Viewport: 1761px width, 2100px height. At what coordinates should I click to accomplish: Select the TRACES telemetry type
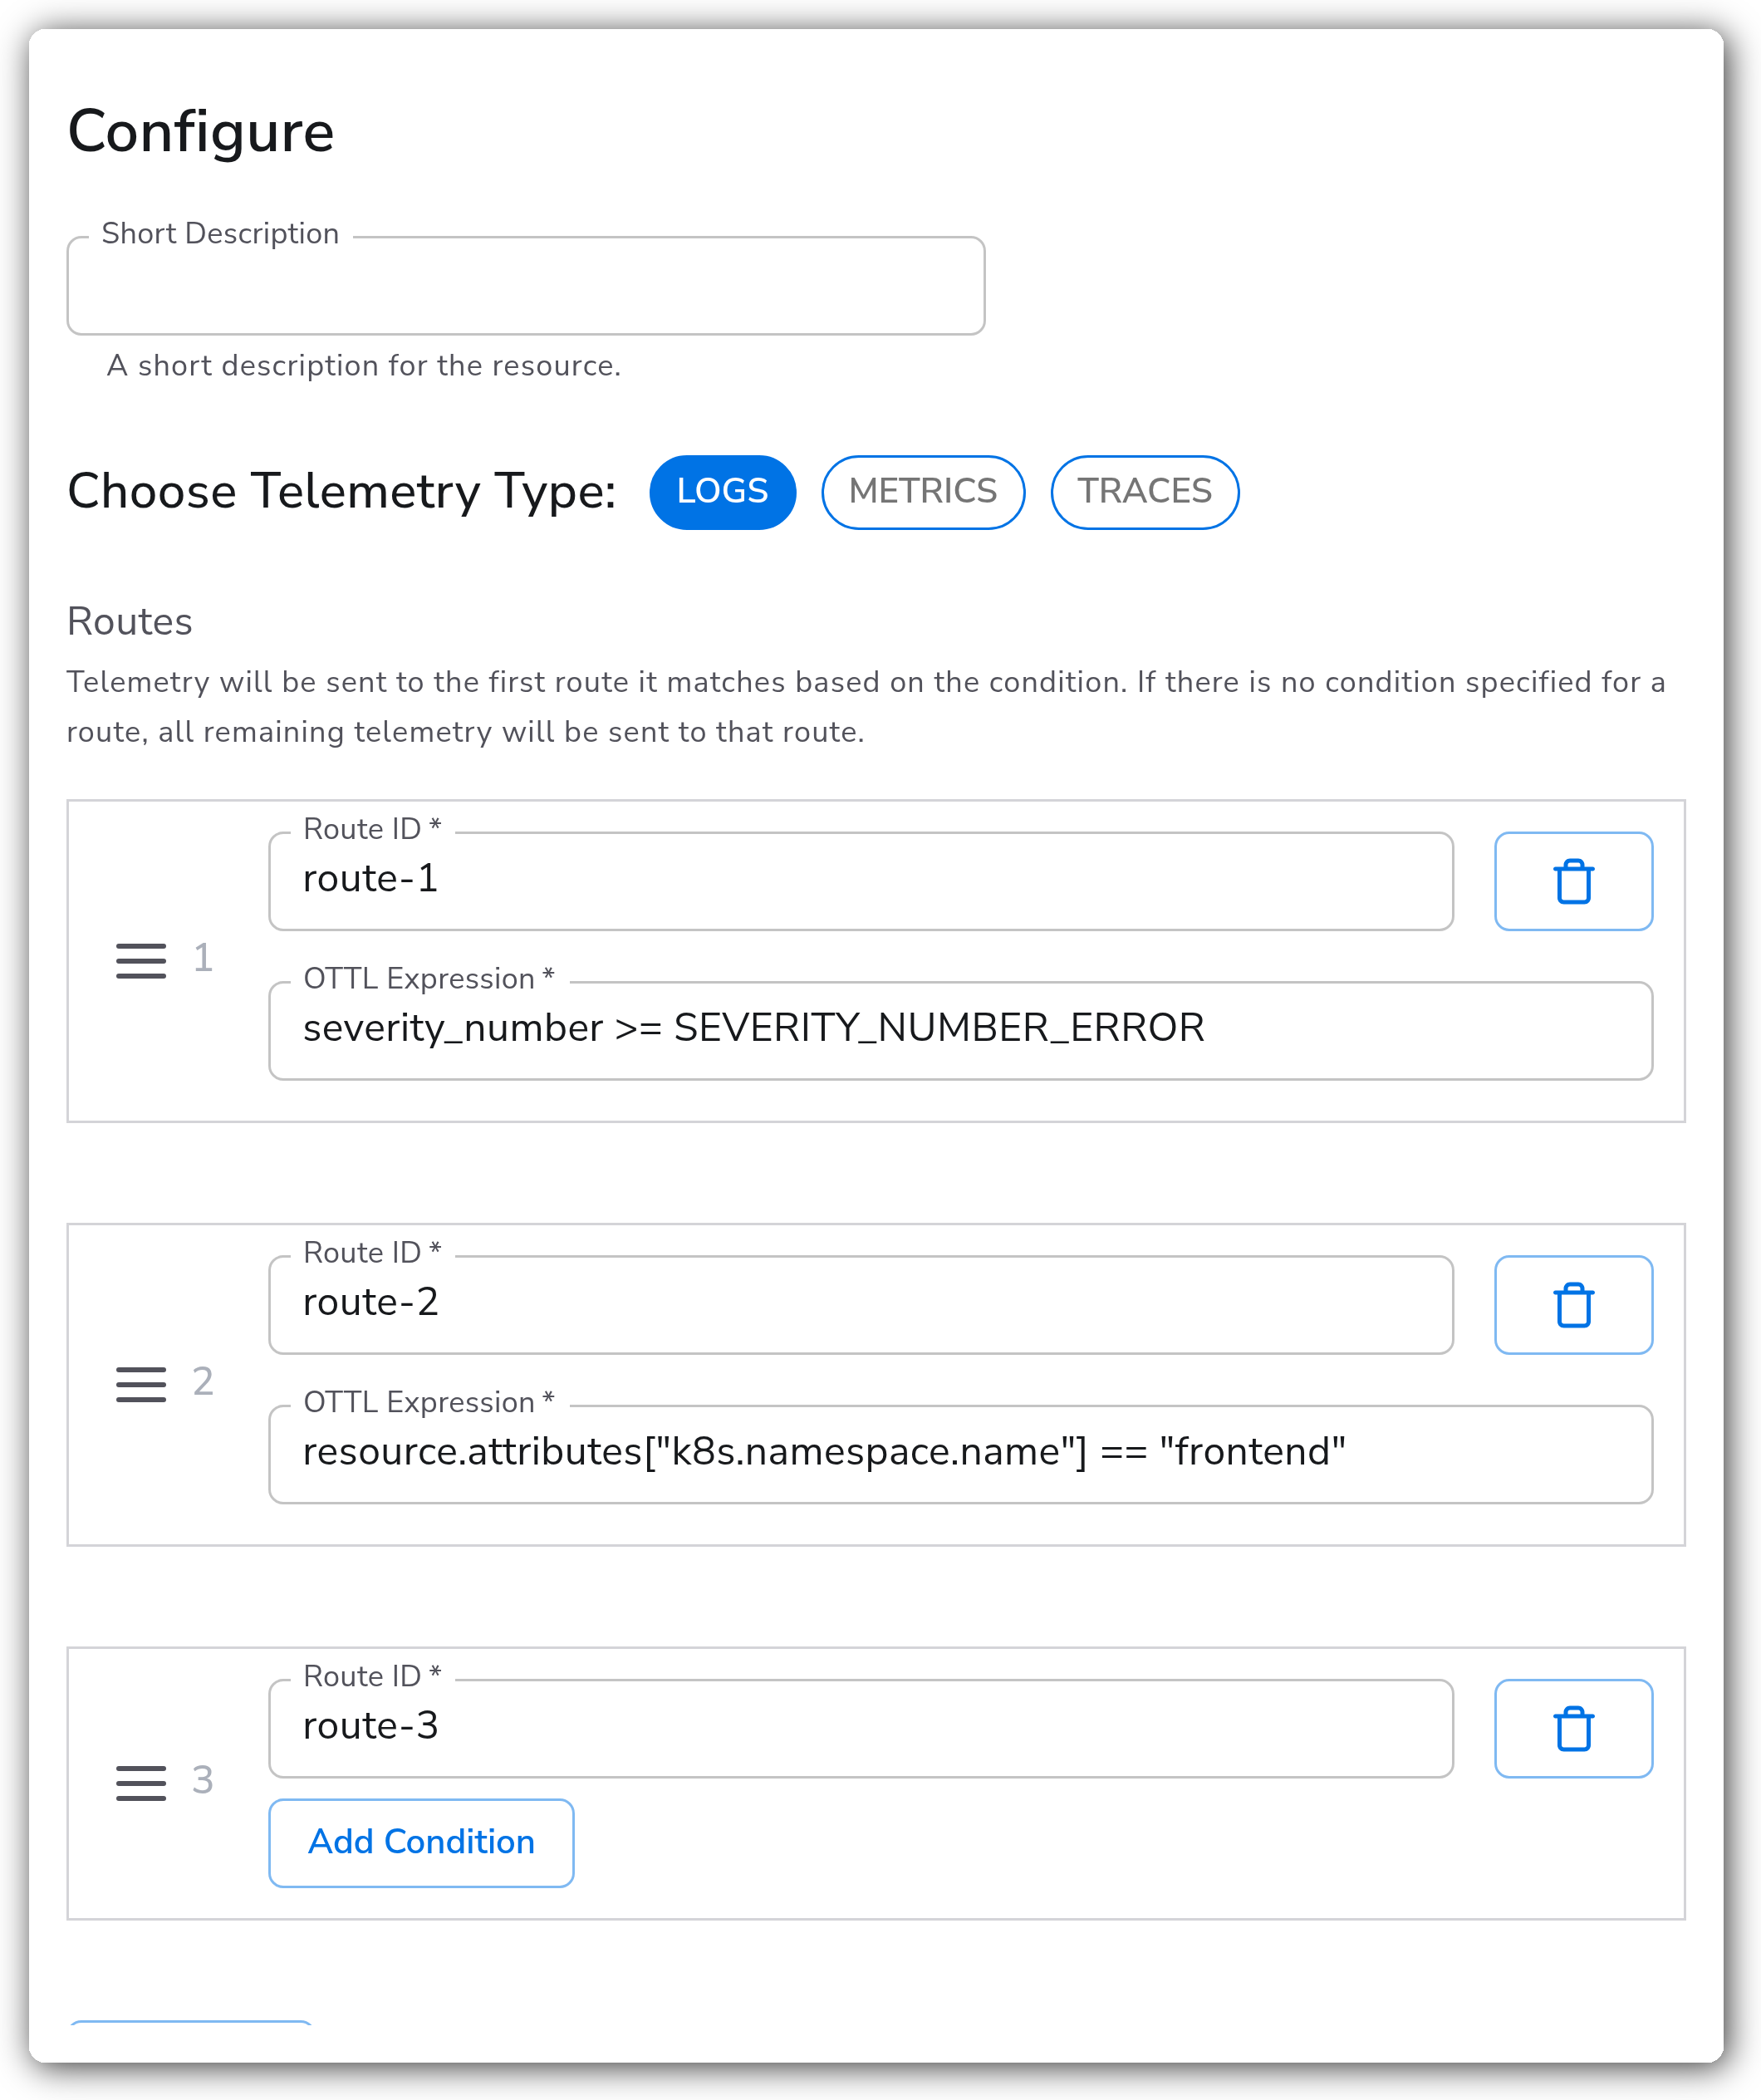coord(1145,492)
